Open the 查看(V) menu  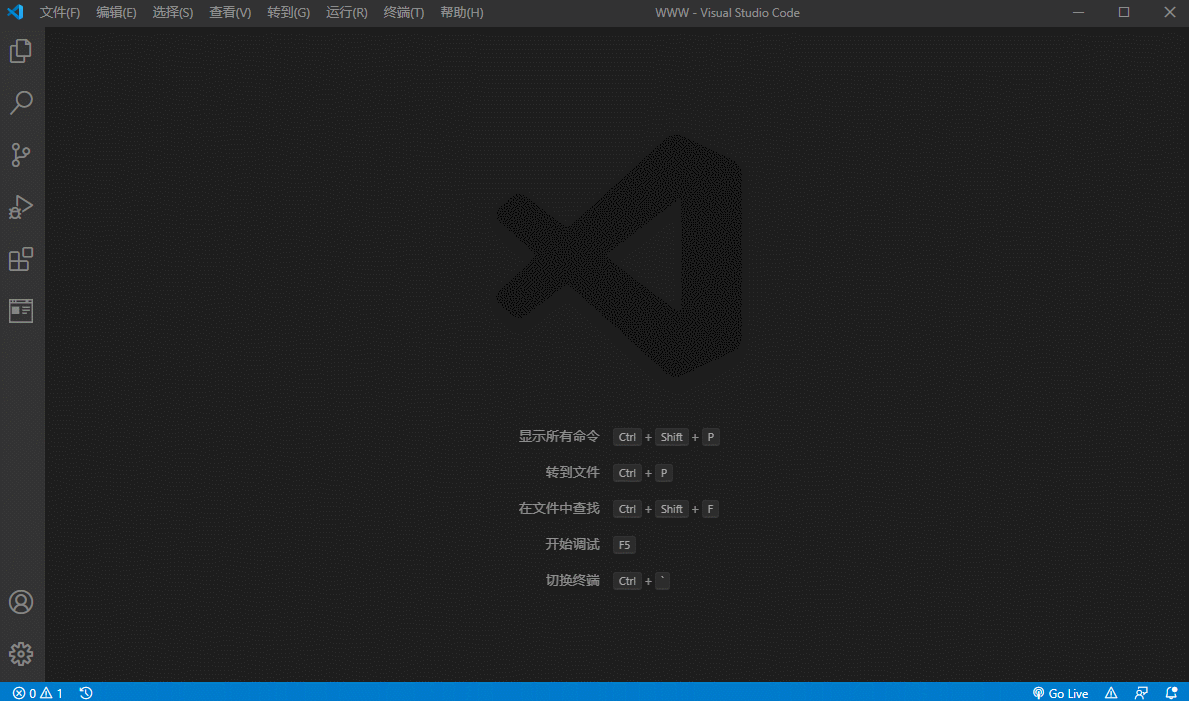pyautogui.click(x=230, y=13)
